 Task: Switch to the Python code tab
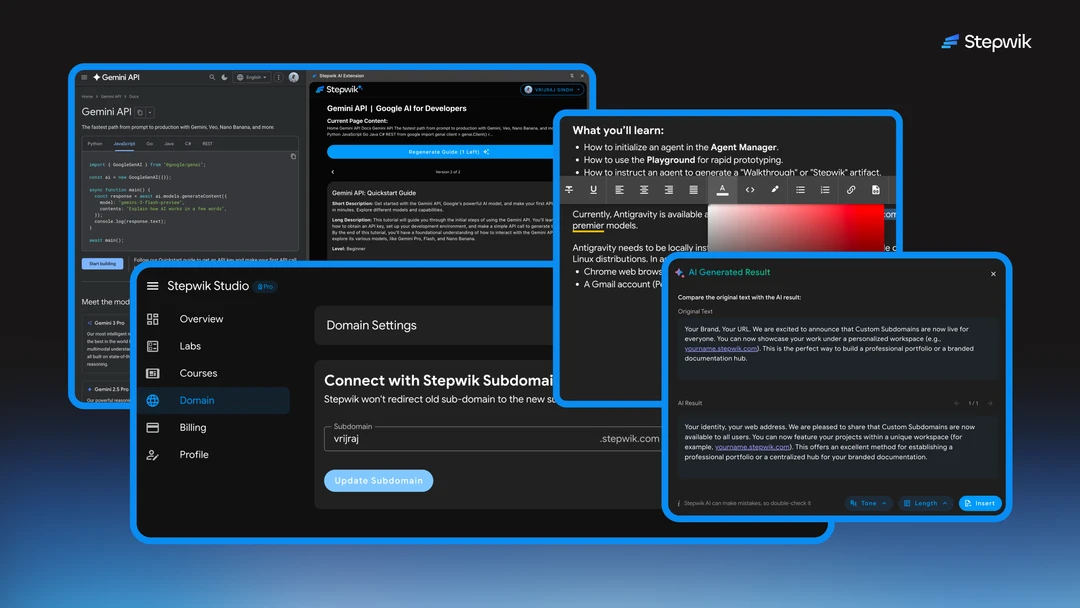95,144
